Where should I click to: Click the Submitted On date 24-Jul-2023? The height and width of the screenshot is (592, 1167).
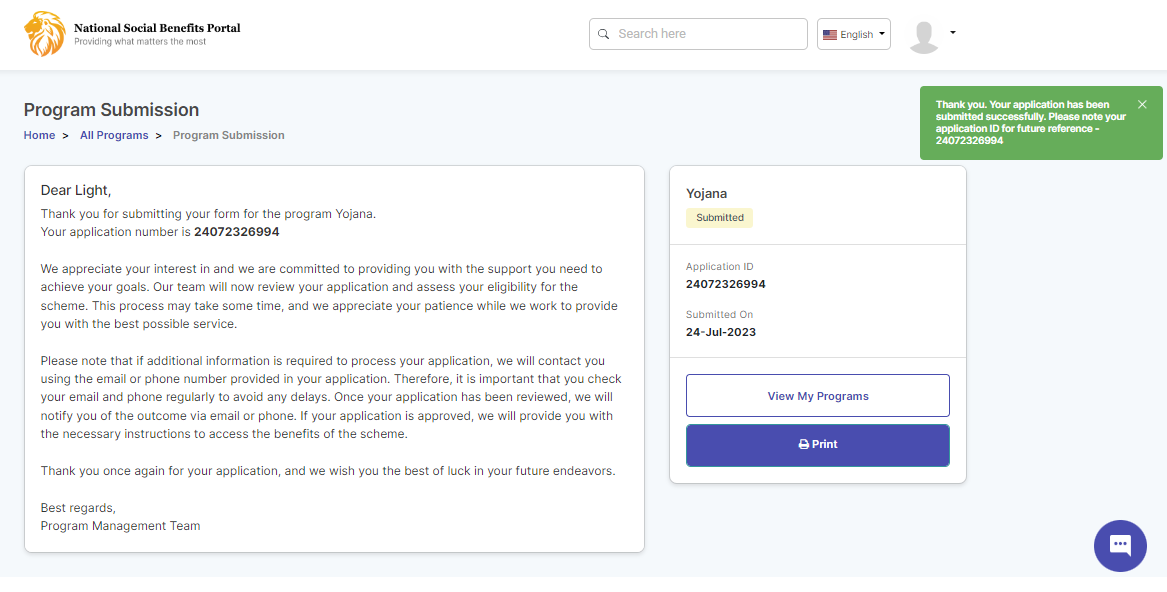coord(720,332)
